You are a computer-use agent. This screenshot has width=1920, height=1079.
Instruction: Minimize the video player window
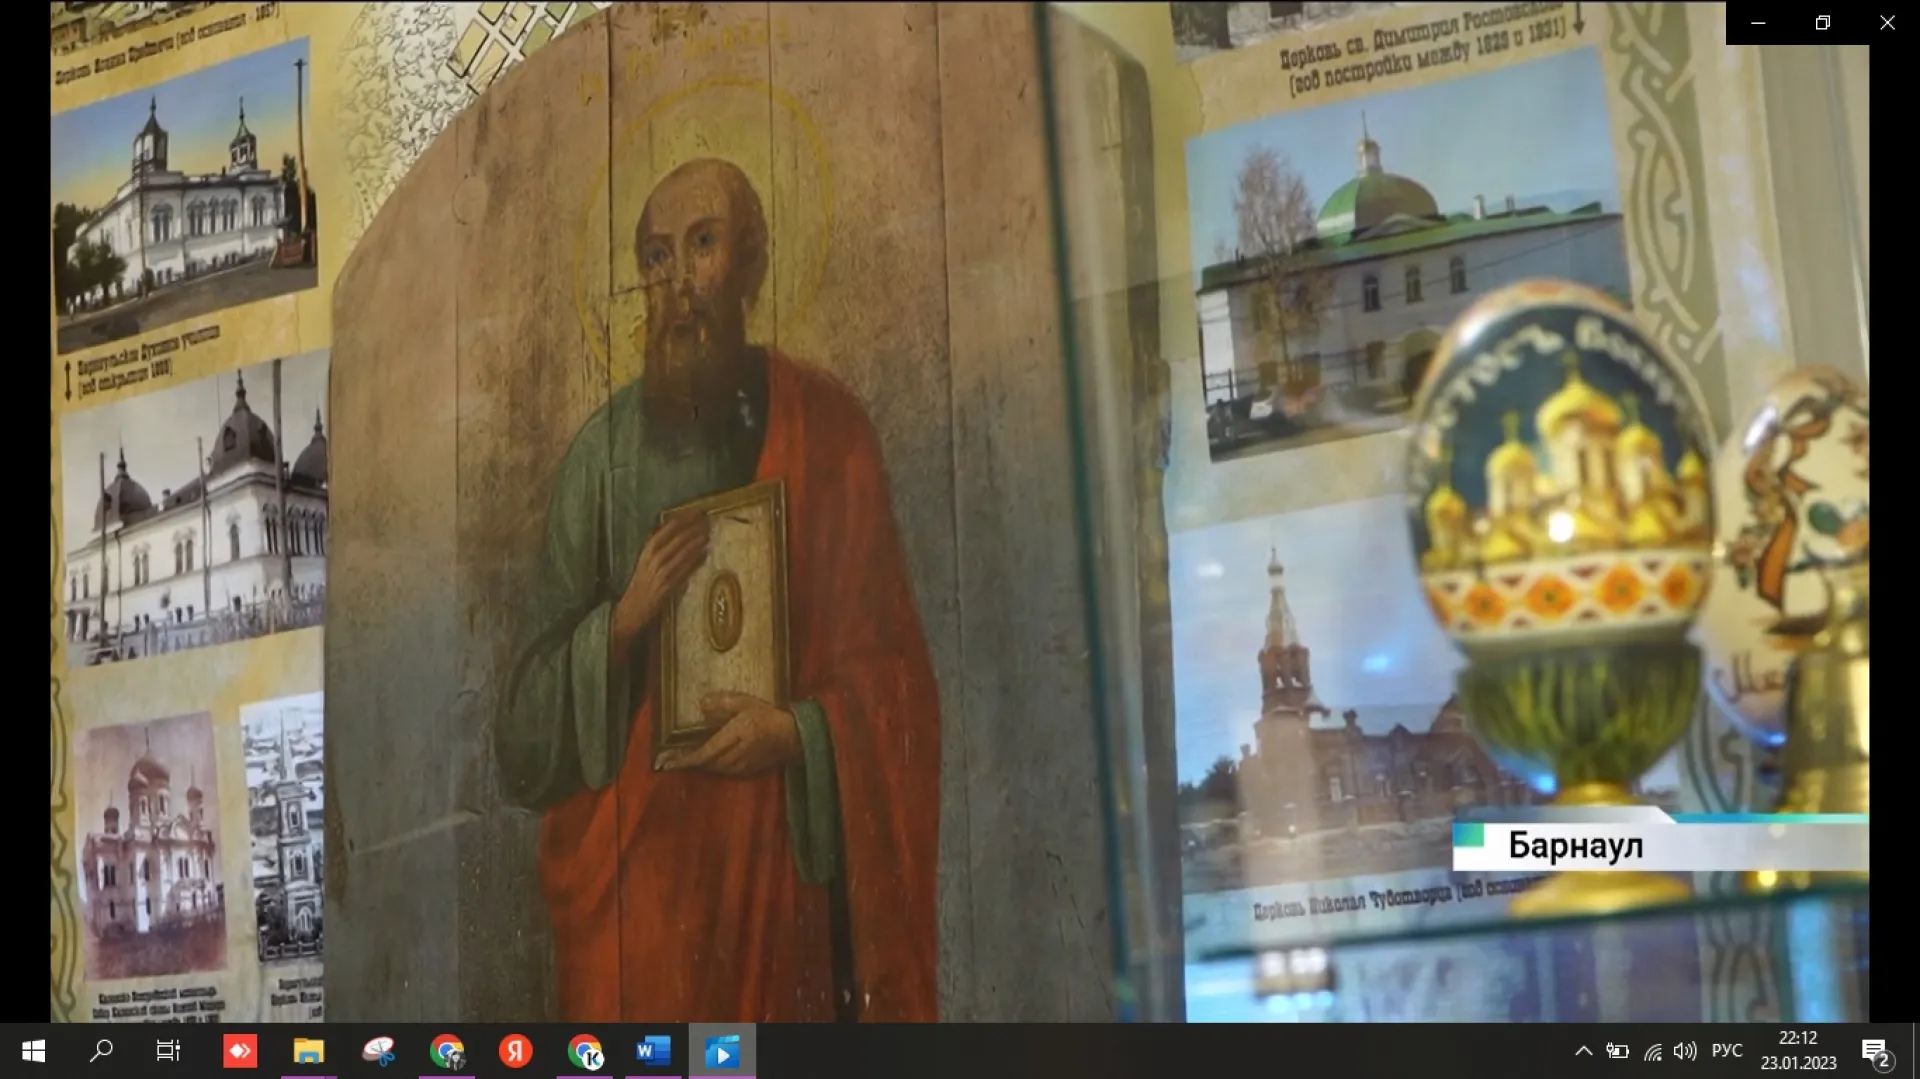(1758, 22)
